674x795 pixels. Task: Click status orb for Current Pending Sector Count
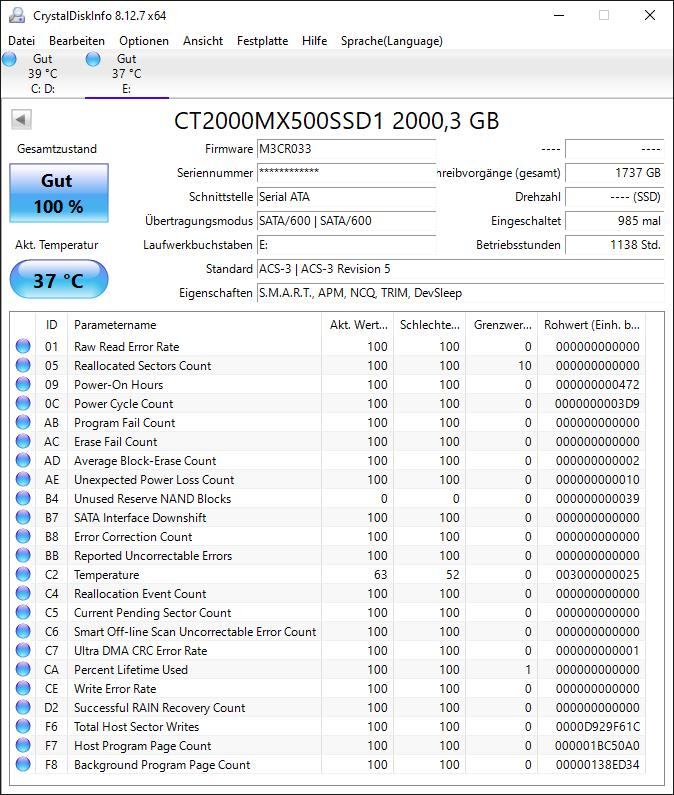coord(23,612)
